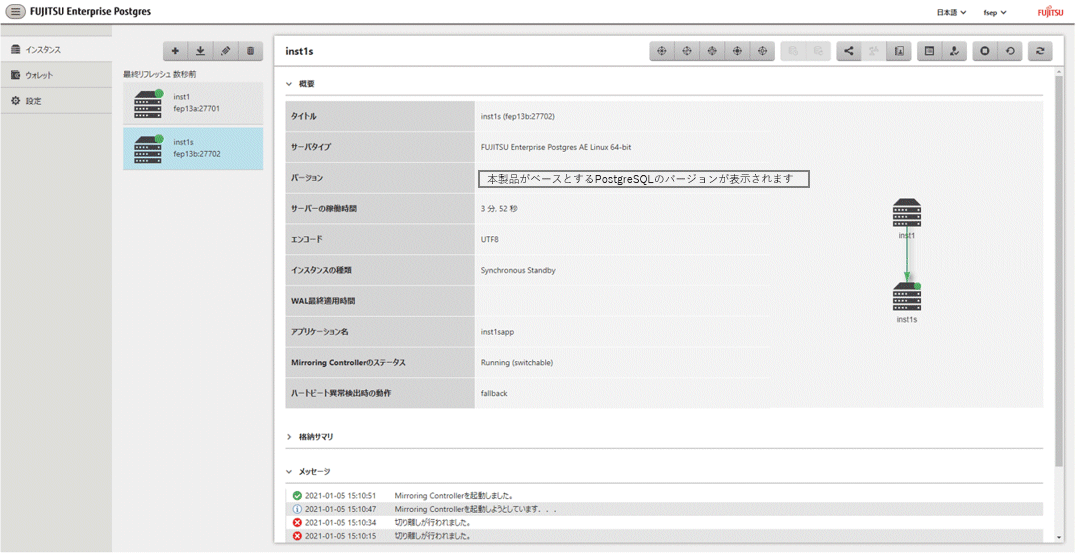Select inst1 fep13a:27701 in the instance list
The image size is (1076, 553).
pos(193,103)
